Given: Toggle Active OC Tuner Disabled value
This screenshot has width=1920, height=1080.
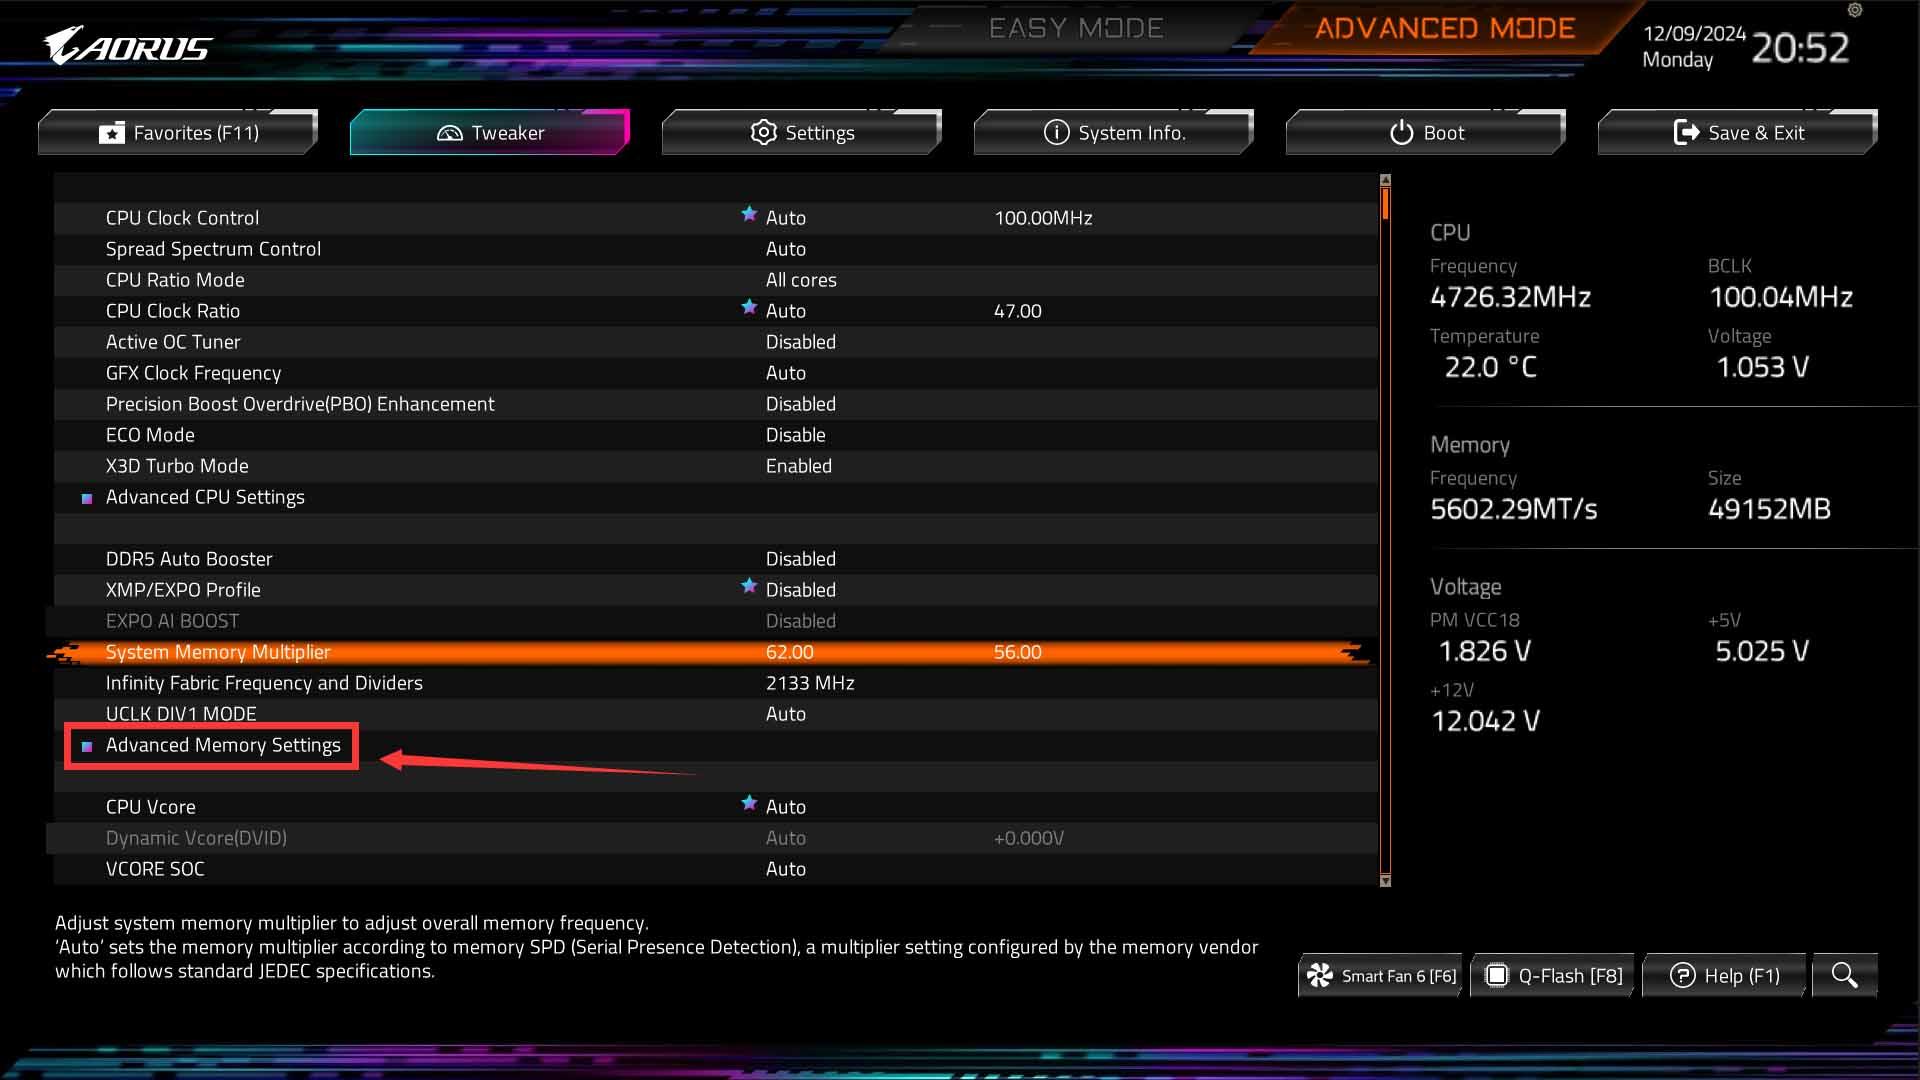Looking at the screenshot, I should click(x=800, y=342).
